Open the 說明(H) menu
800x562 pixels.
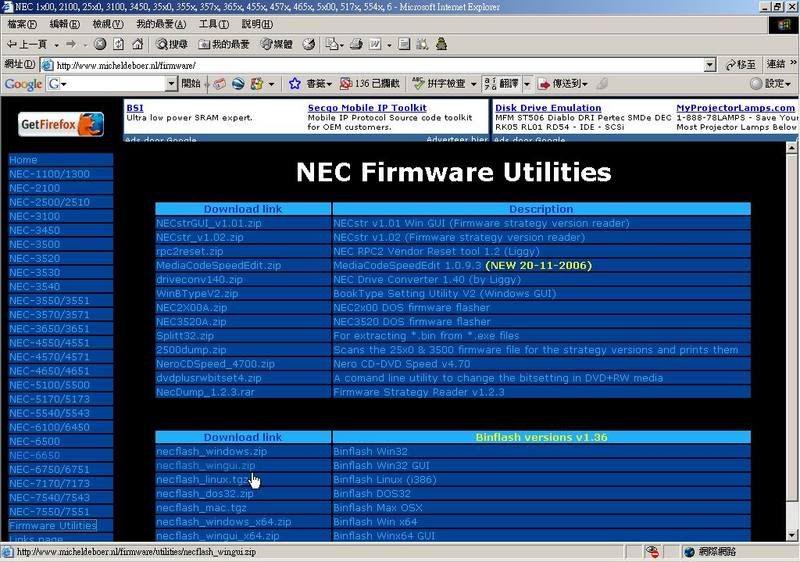(x=257, y=24)
